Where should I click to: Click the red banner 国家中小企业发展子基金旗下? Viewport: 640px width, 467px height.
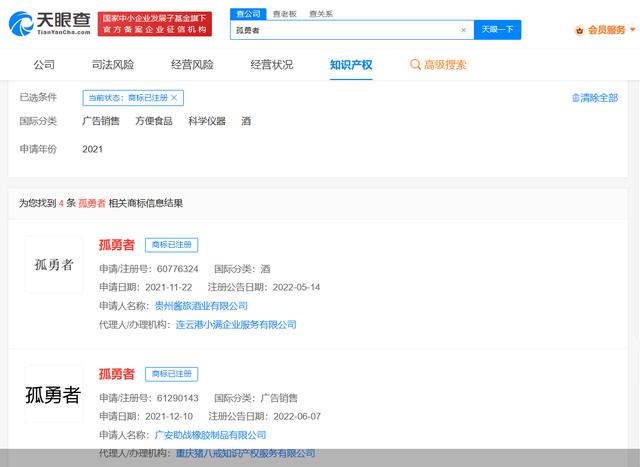(x=155, y=24)
